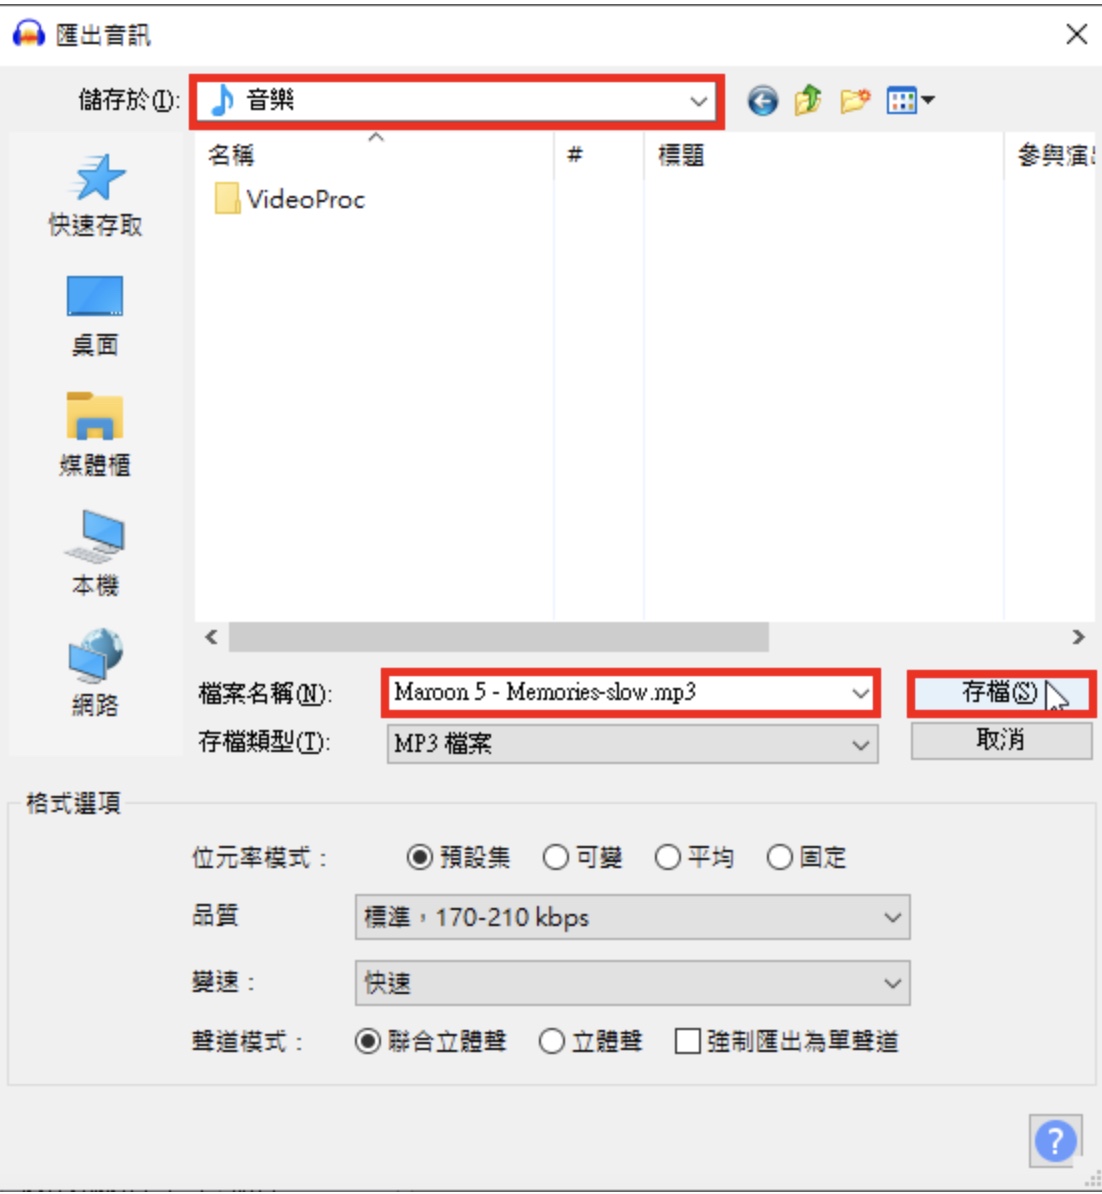Select the 固定 bit rate mode
Screen dimensions: 1102x1194
pos(806,857)
